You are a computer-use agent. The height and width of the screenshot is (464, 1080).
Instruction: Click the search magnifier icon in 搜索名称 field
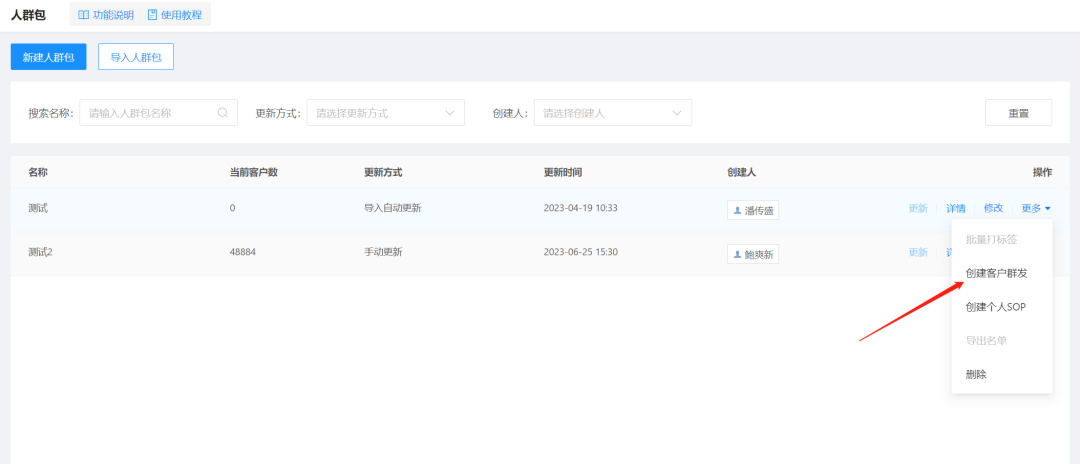[x=222, y=113]
